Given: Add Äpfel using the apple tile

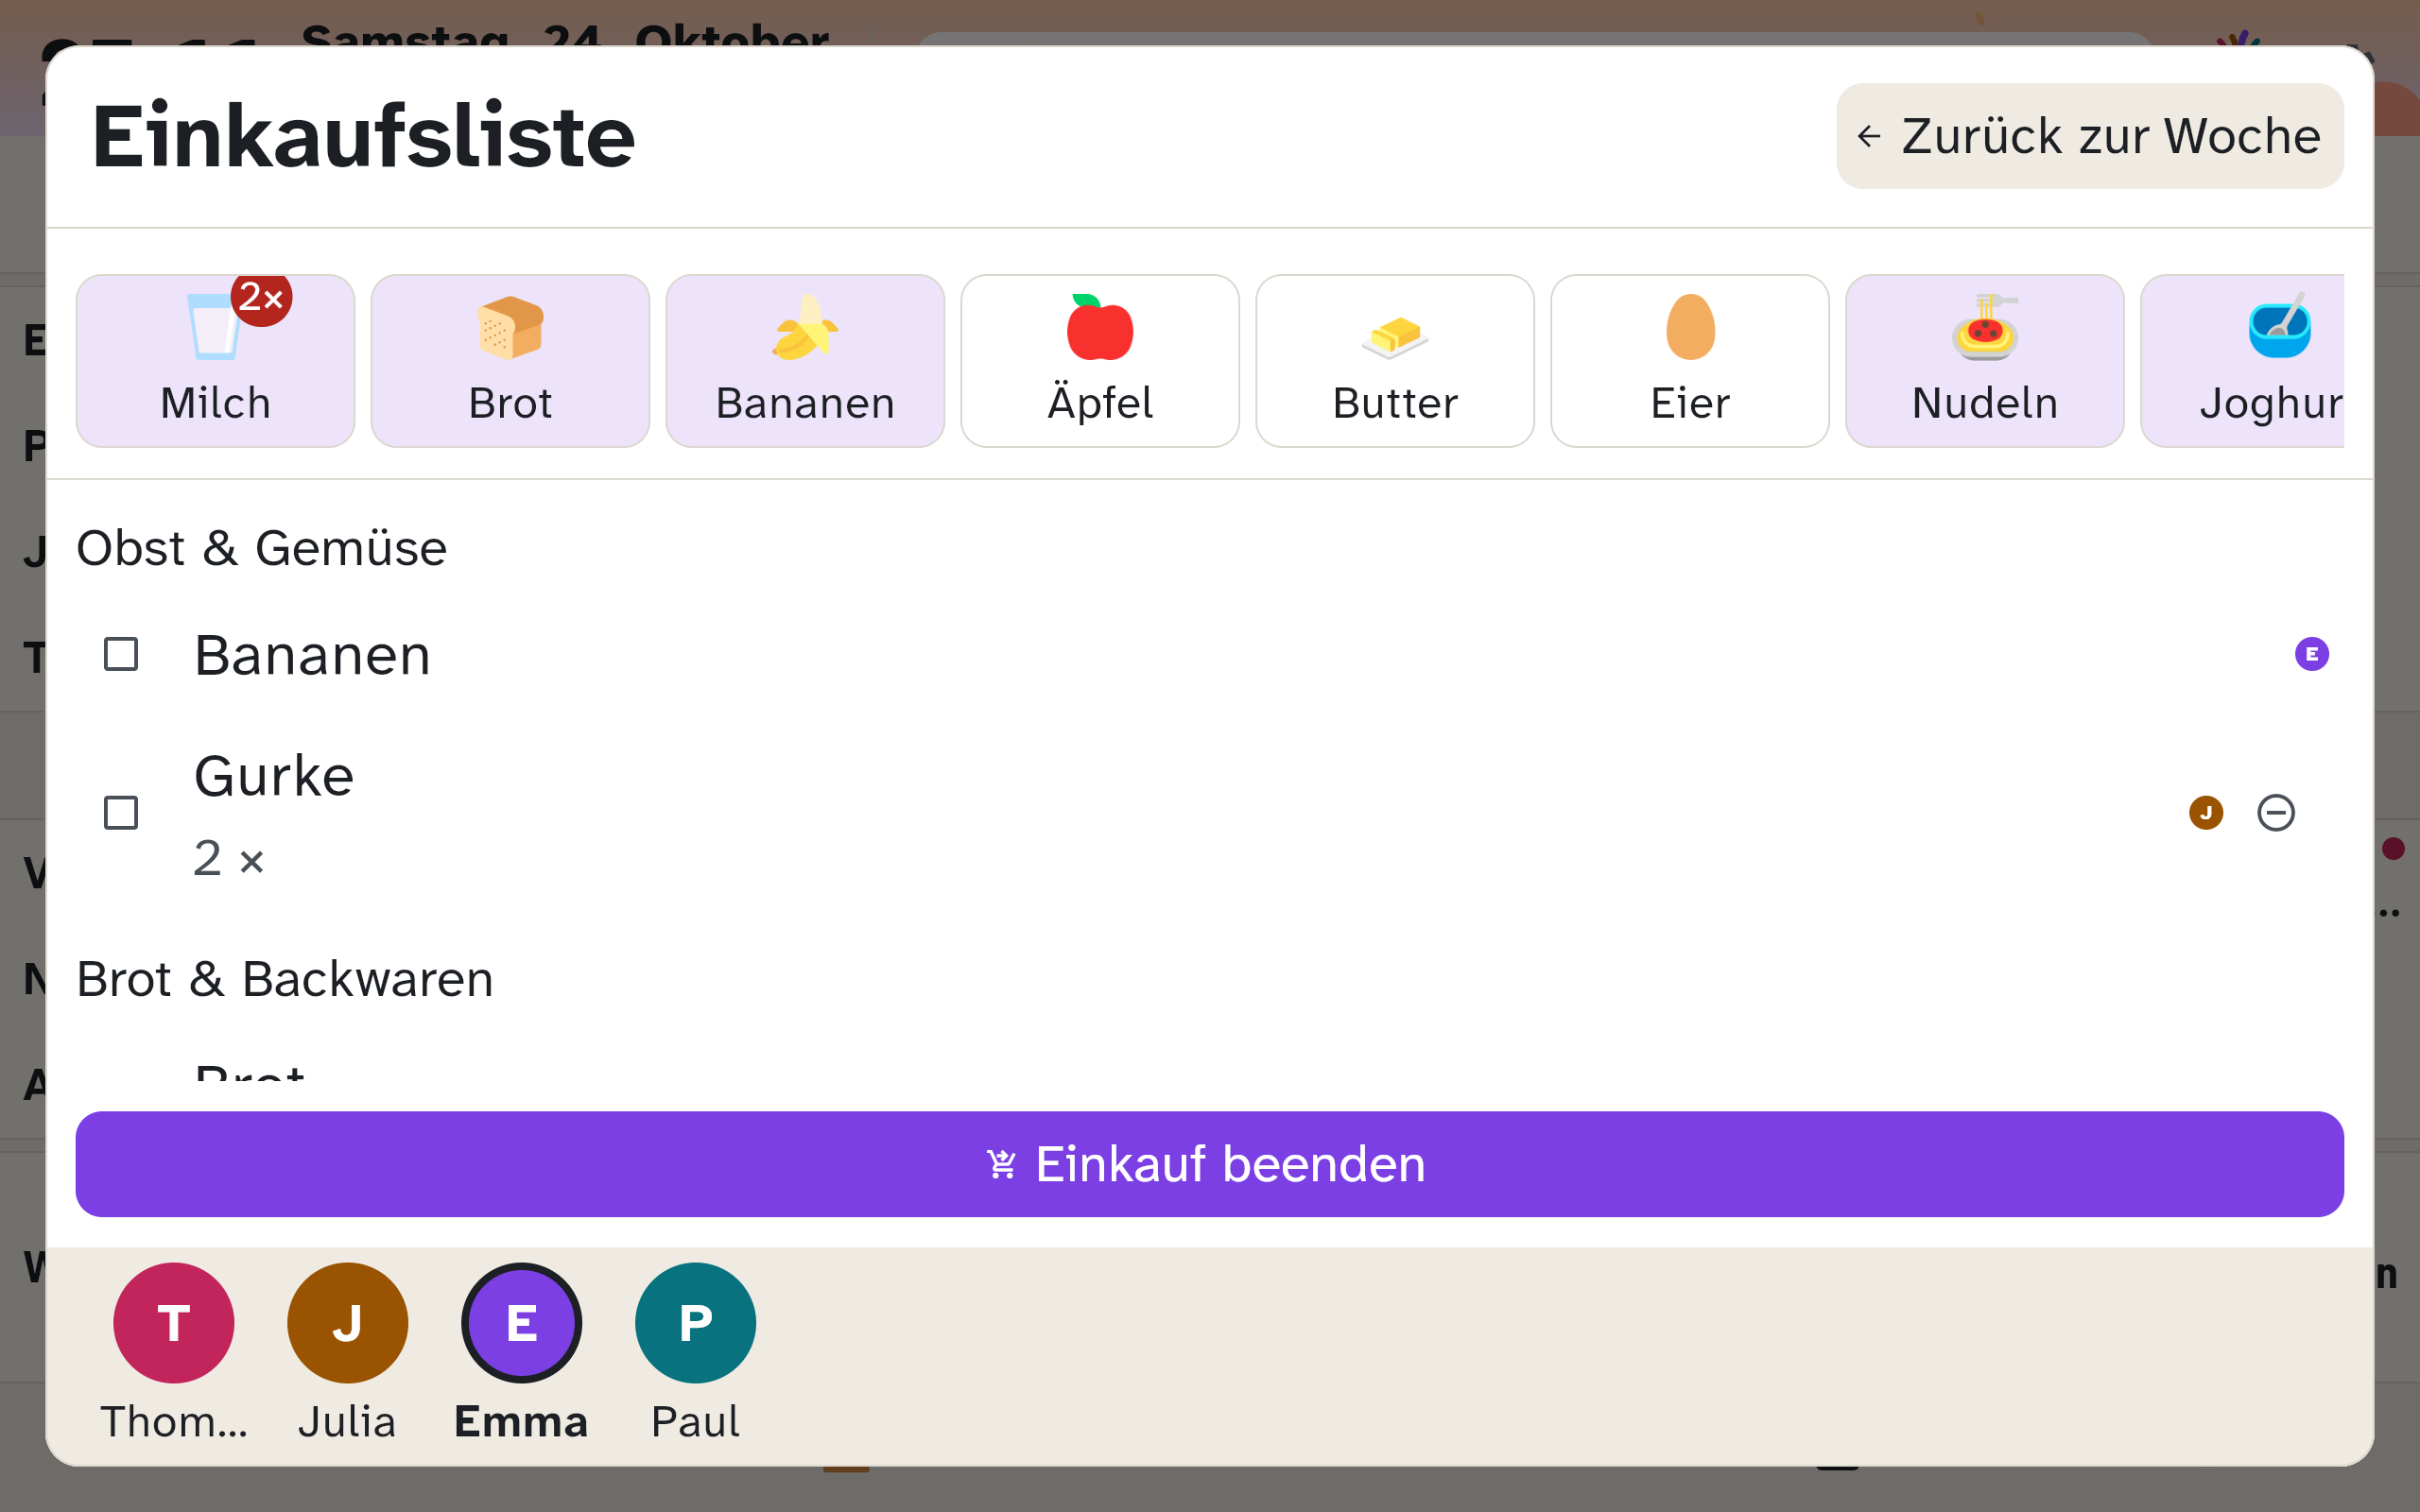Looking at the screenshot, I should 1100,361.
